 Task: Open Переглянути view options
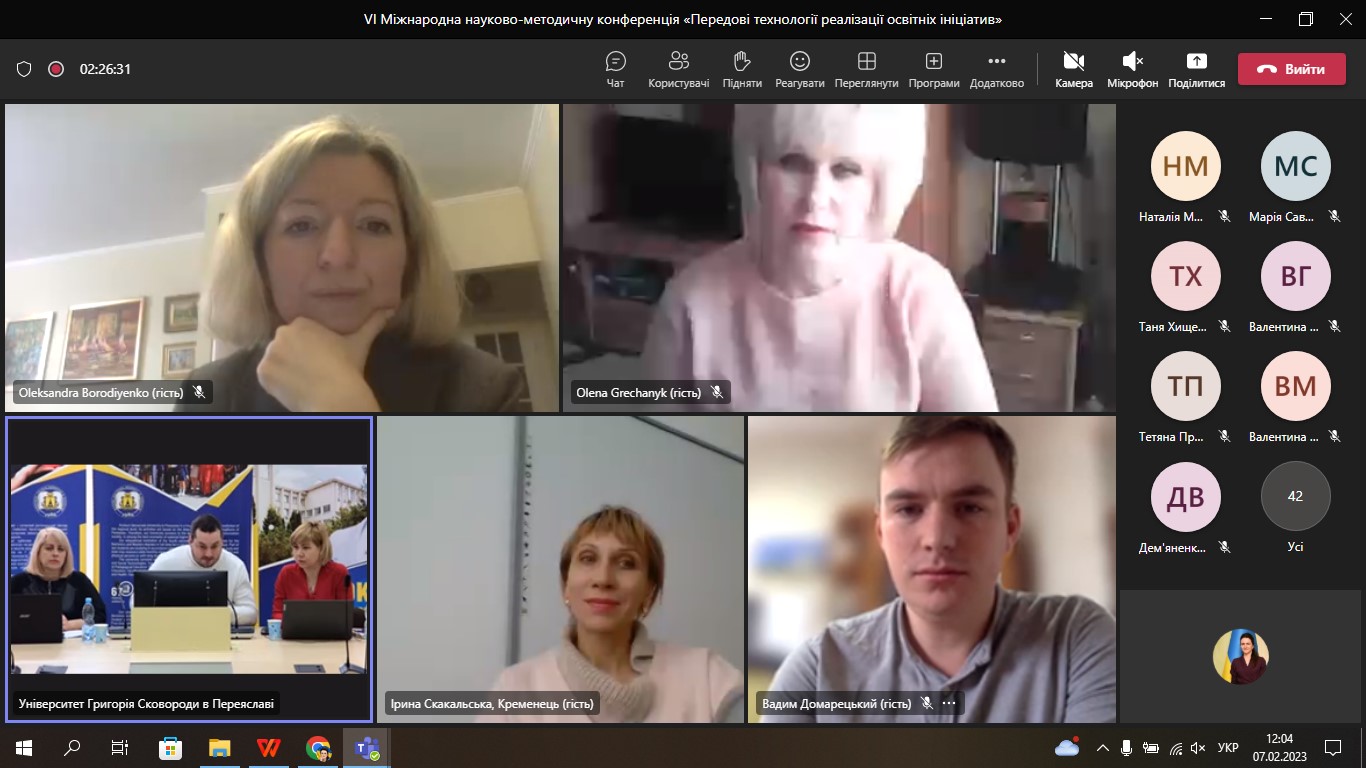coord(867,70)
